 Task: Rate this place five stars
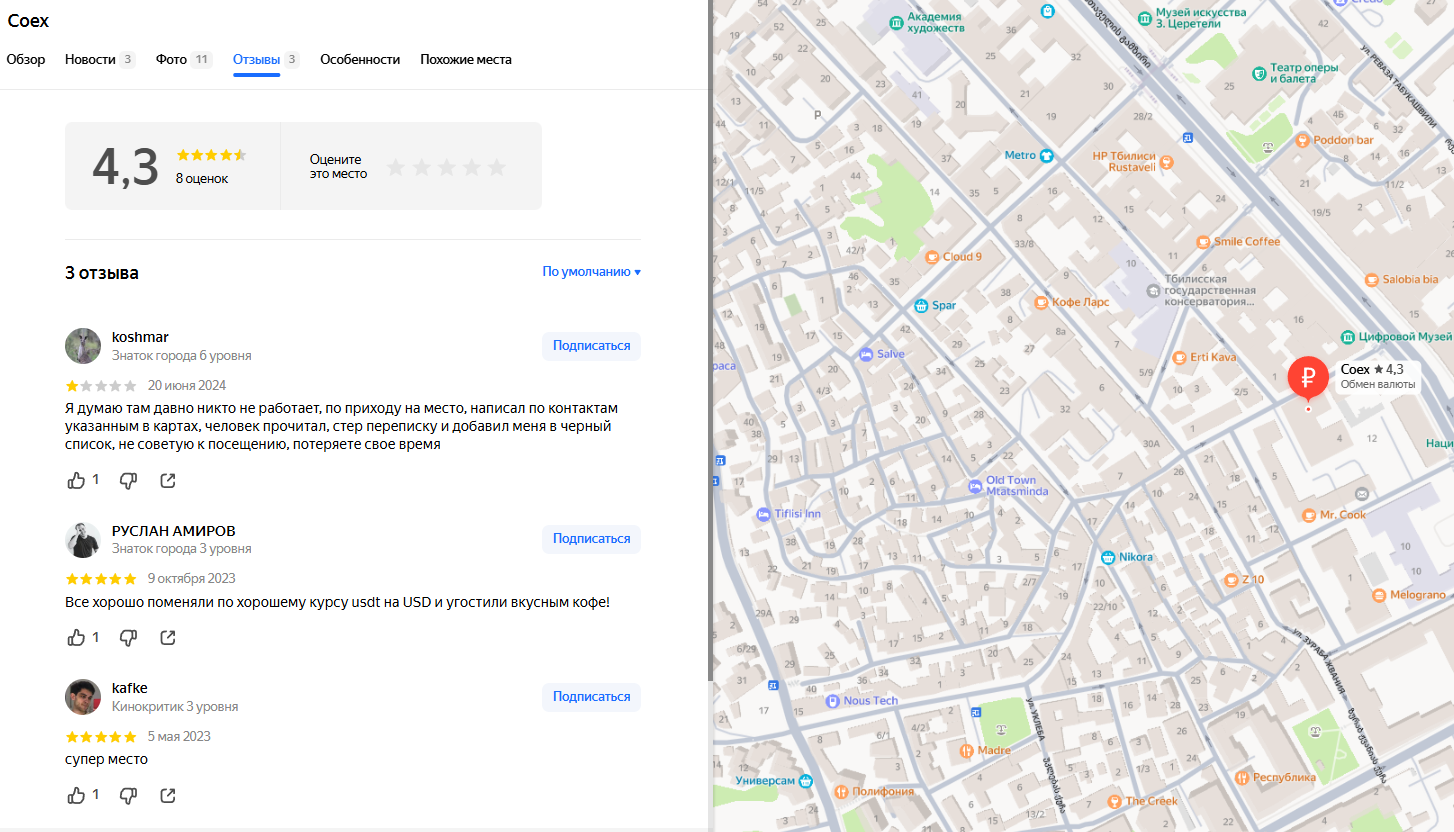click(x=497, y=167)
